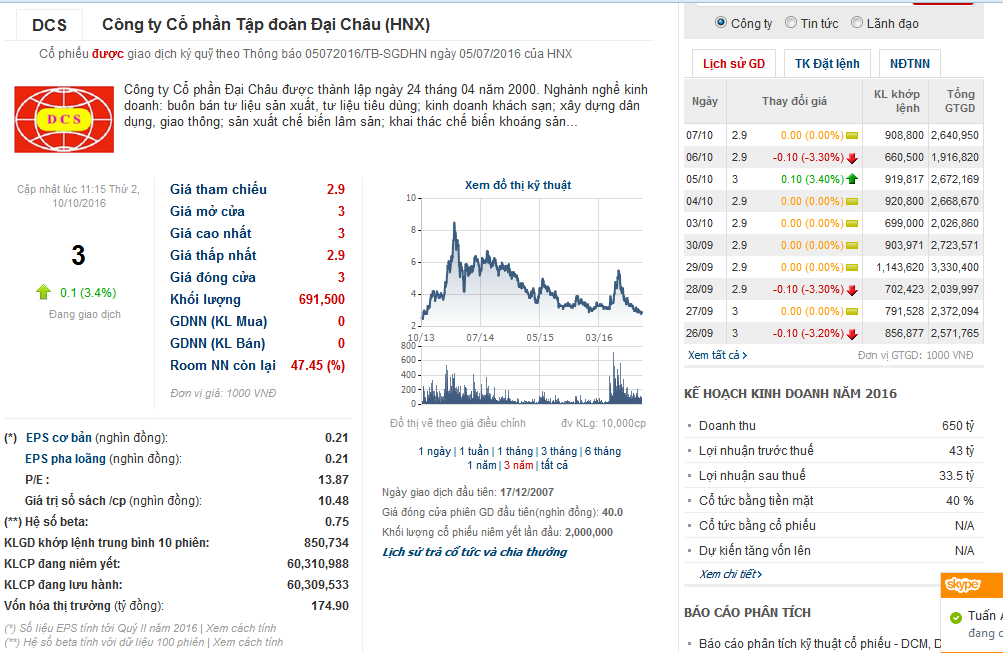The image size is (1003, 653).
Task: Open the EPS cơ bản link
Action: 59,437
